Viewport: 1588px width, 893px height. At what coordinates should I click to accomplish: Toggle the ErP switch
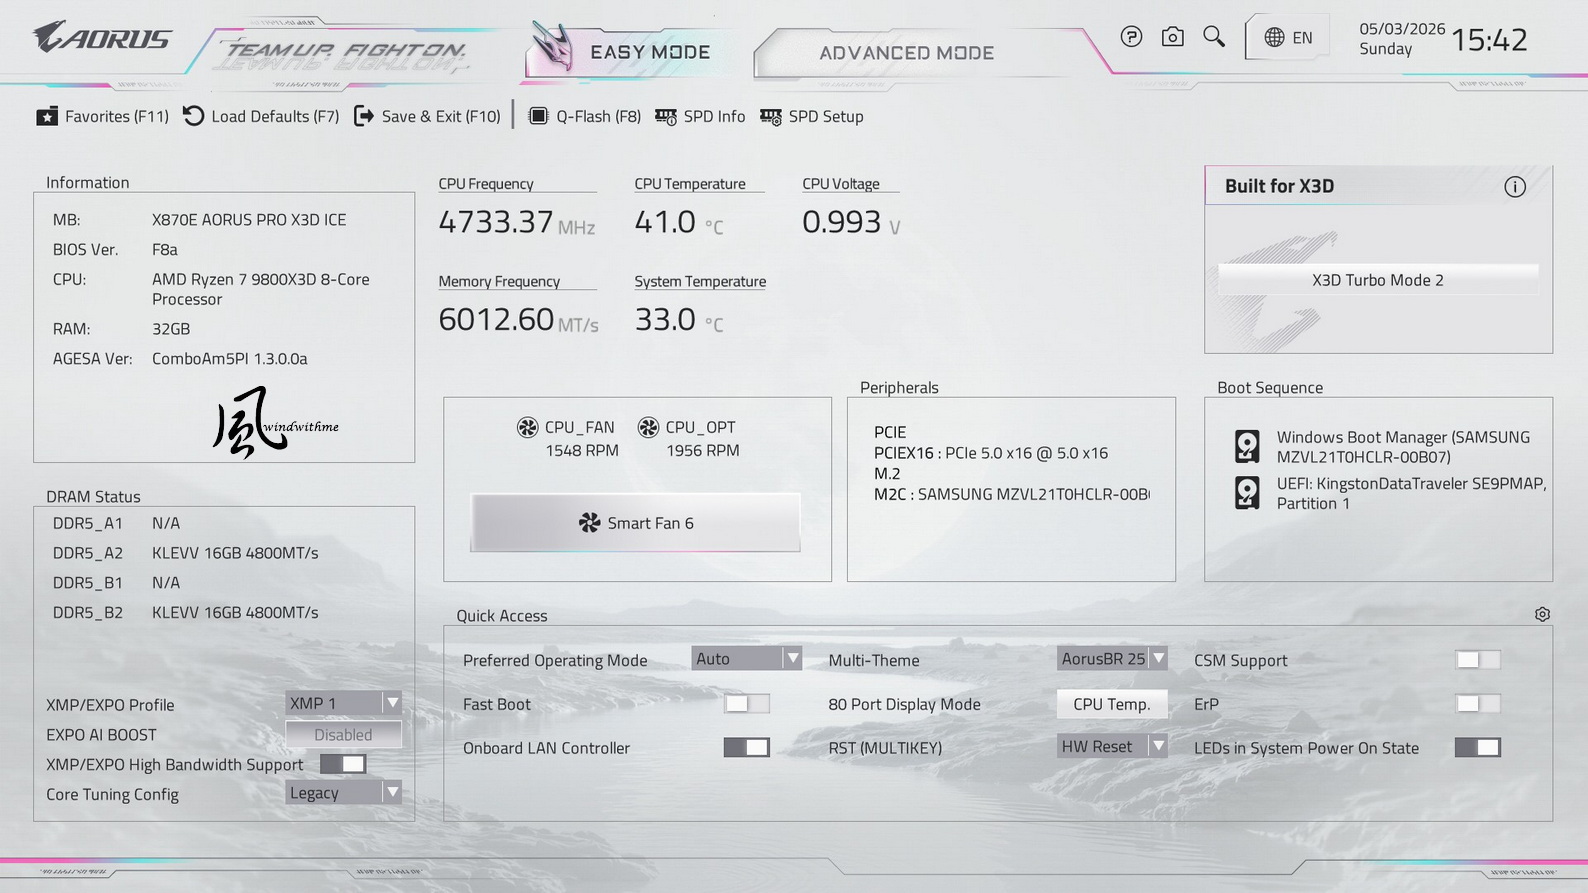click(1478, 704)
